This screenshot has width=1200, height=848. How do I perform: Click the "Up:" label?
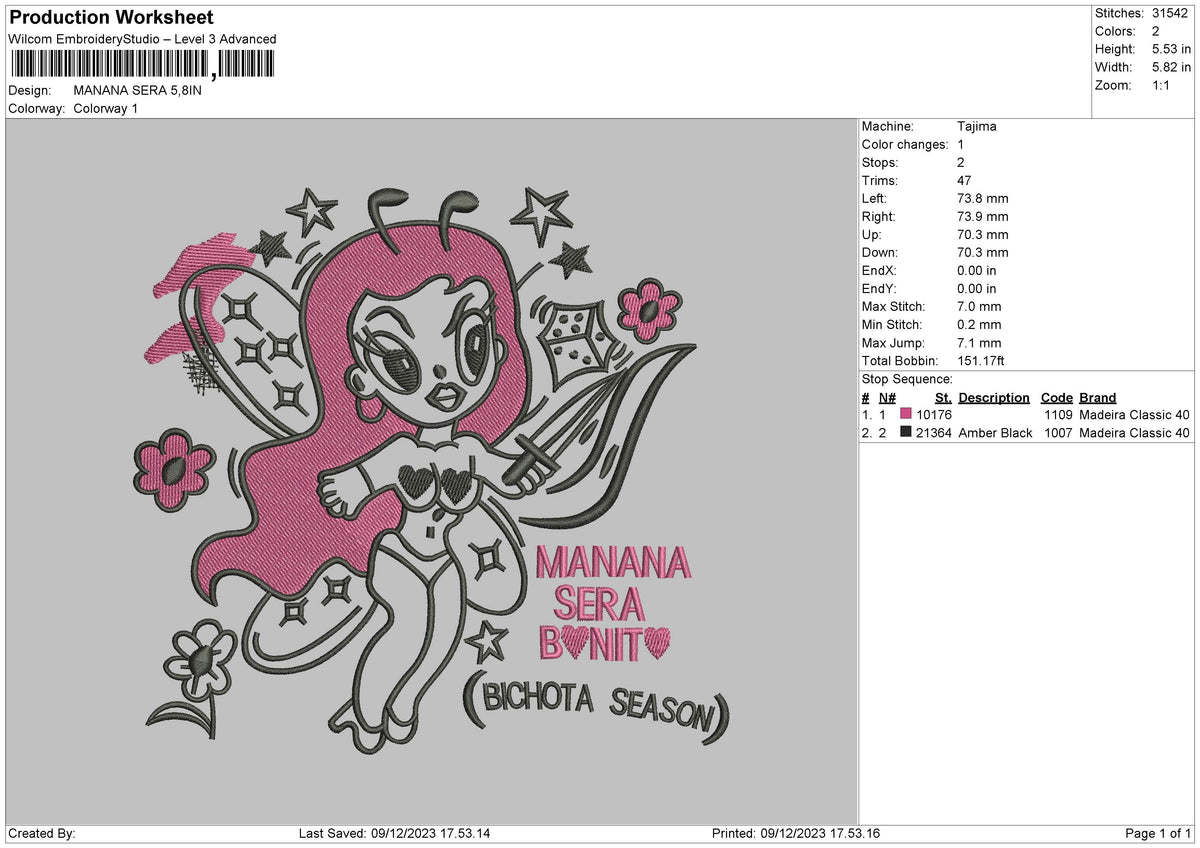[873, 234]
